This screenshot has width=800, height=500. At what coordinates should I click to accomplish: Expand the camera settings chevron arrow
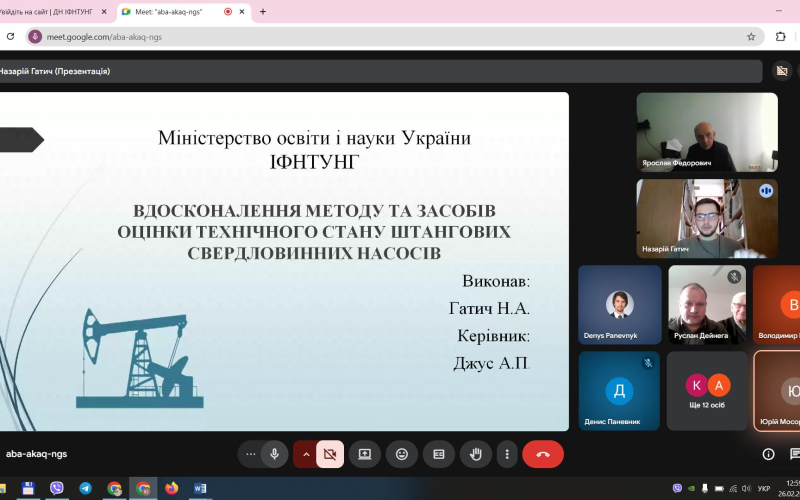click(305, 454)
